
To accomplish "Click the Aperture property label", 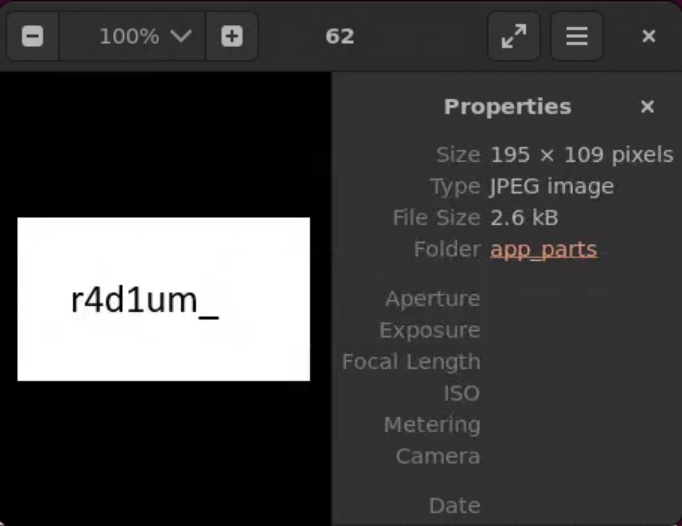I will pos(433,299).
